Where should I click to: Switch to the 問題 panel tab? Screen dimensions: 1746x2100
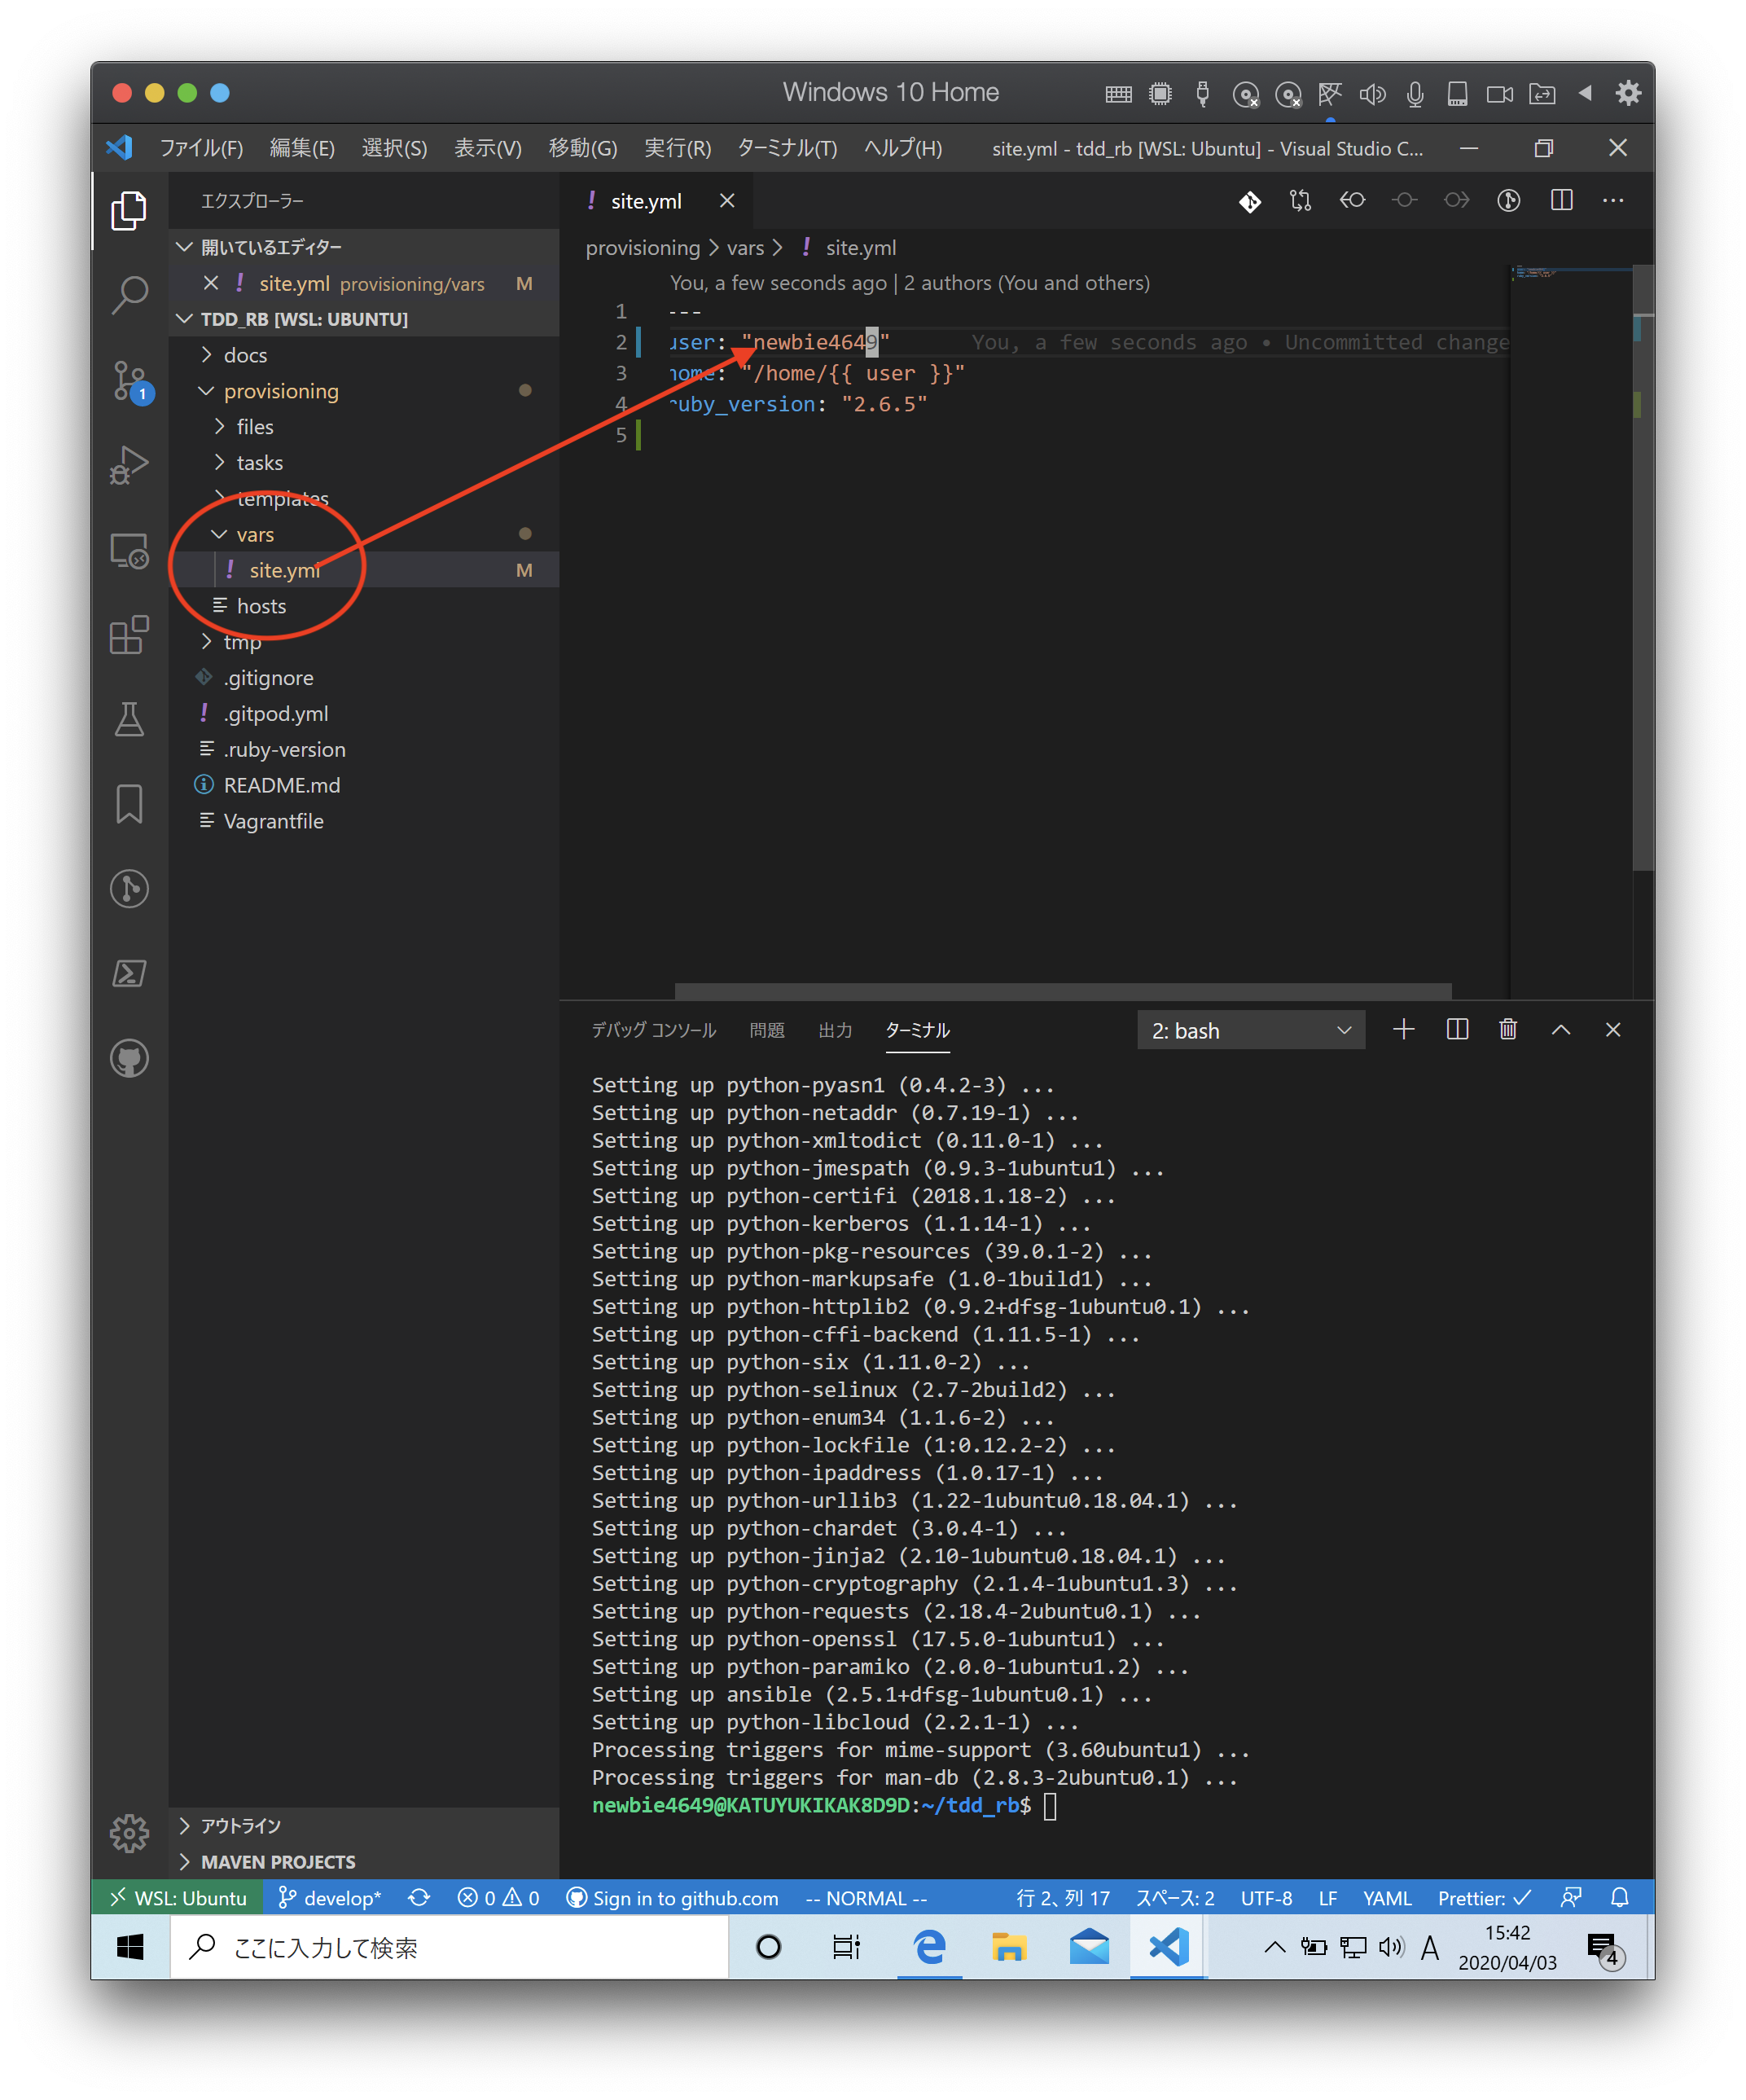coord(767,1030)
